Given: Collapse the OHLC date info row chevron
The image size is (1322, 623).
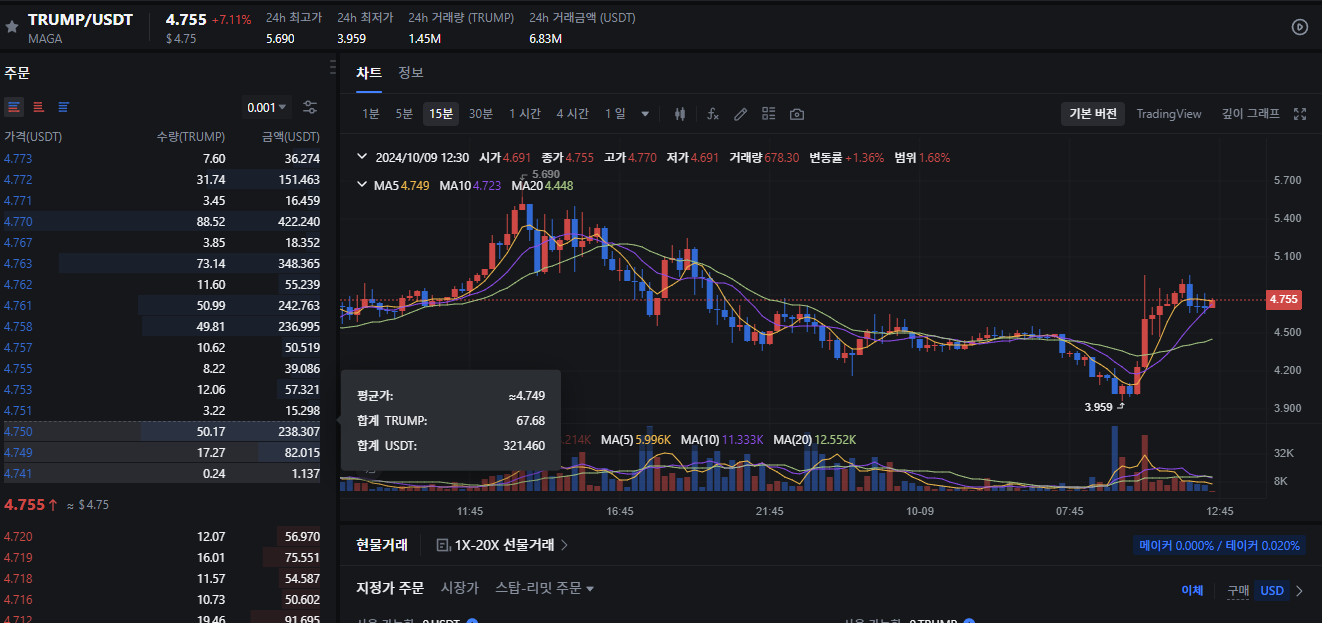Looking at the screenshot, I should 362,157.
